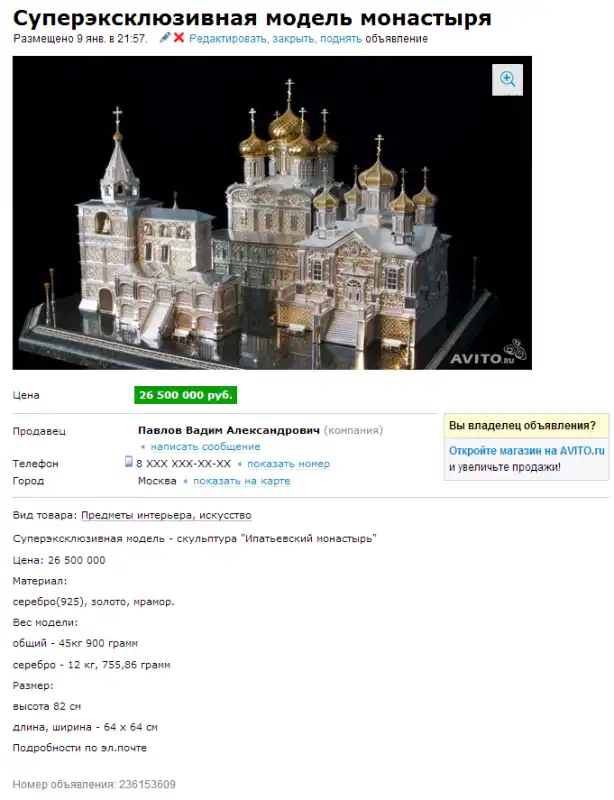Click "поднять" to raise the ad

341,39
